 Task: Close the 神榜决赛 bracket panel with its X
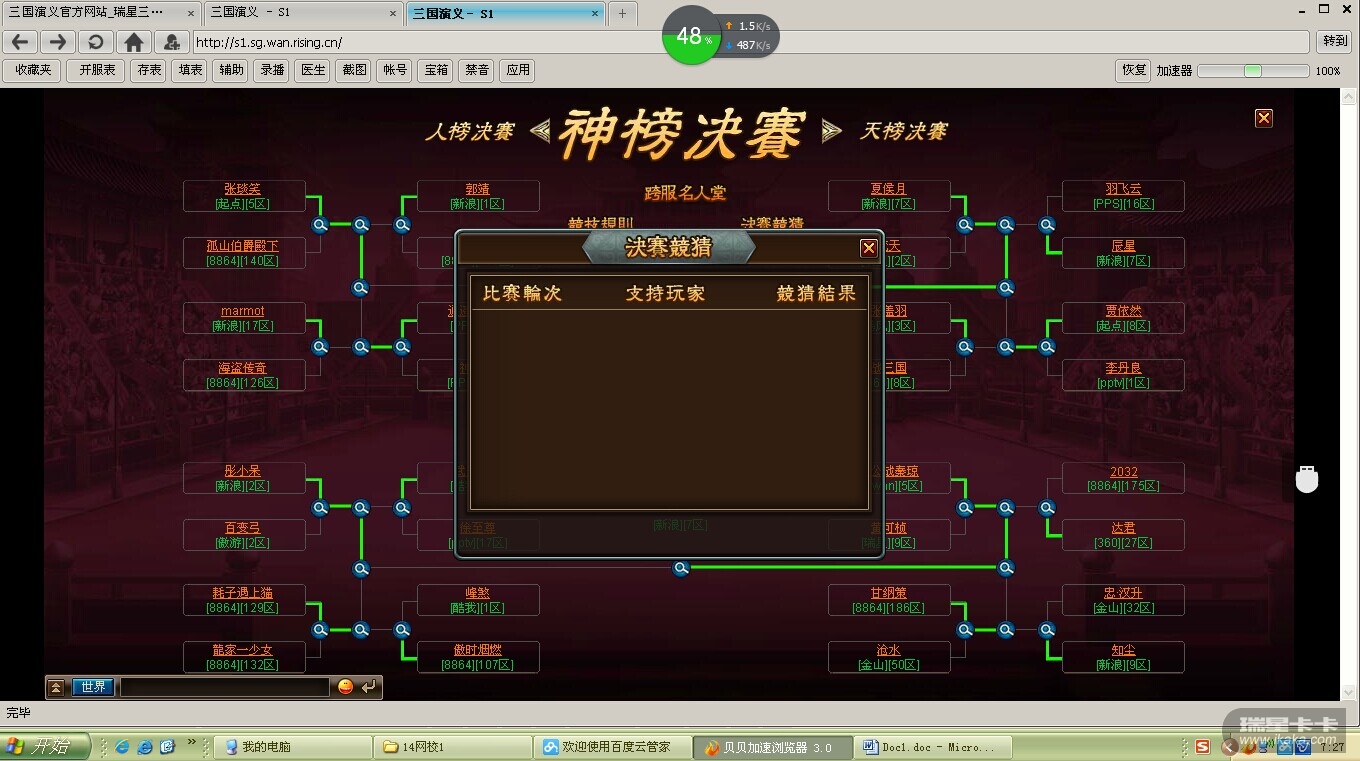tap(1264, 118)
